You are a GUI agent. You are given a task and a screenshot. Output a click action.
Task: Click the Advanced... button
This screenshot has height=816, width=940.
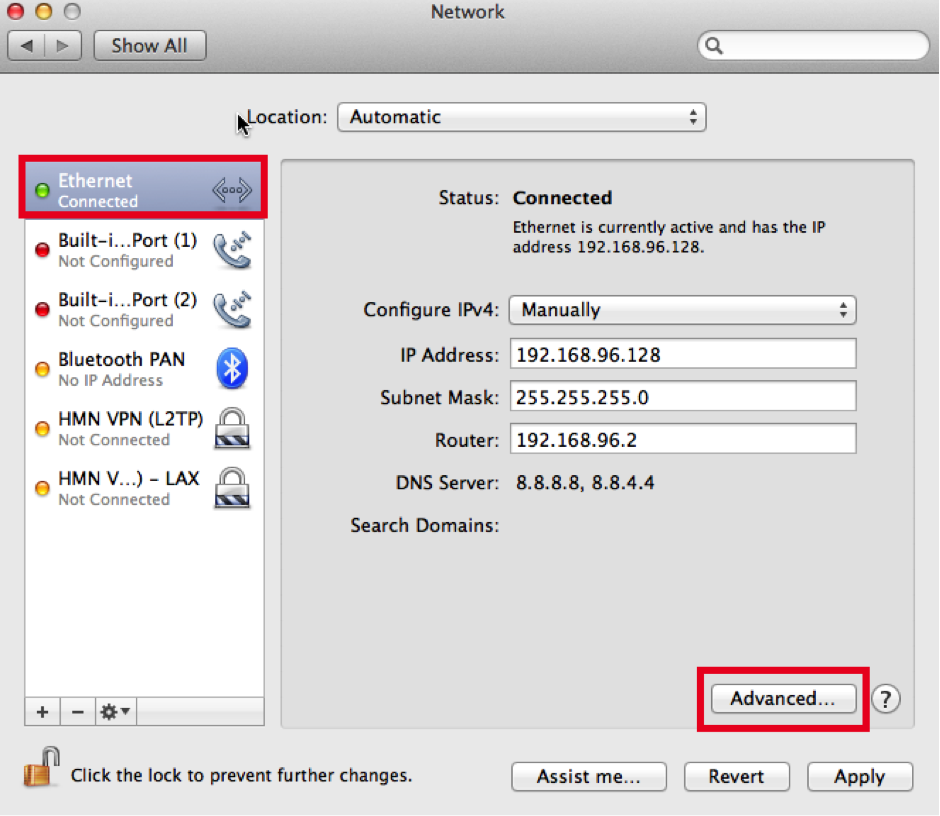click(784, 698)
